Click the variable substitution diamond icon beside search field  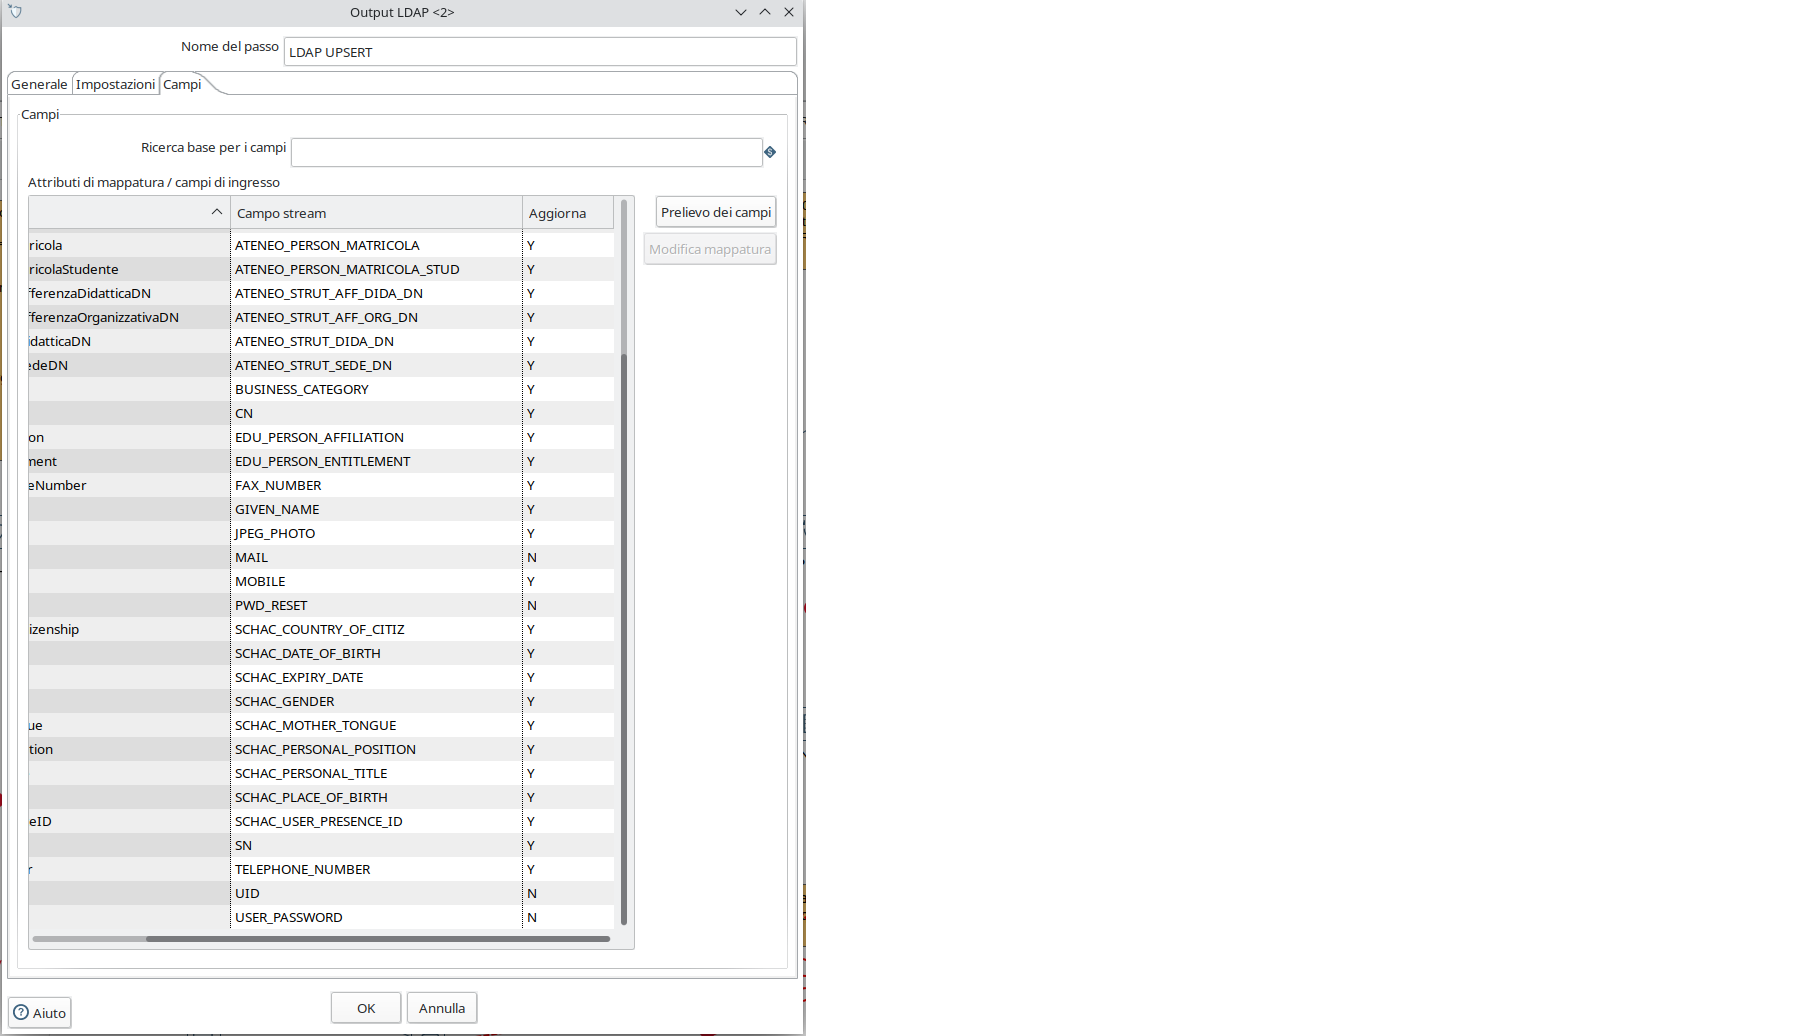click(770, 152)
